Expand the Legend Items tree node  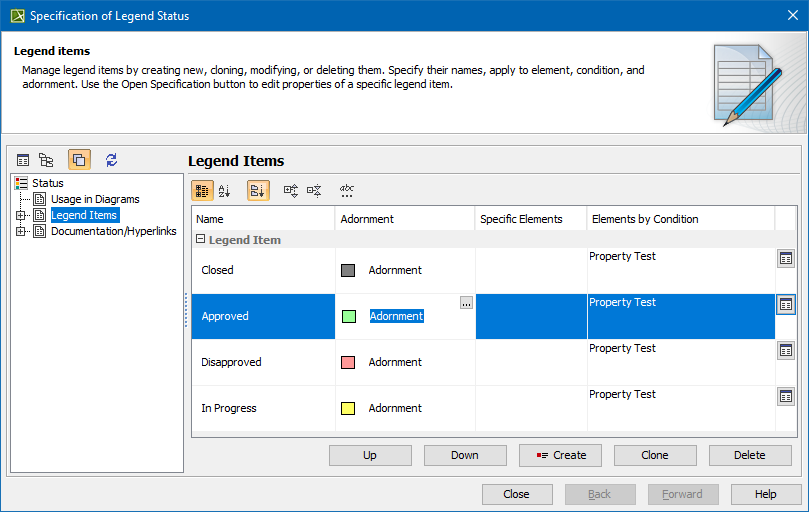21,215
